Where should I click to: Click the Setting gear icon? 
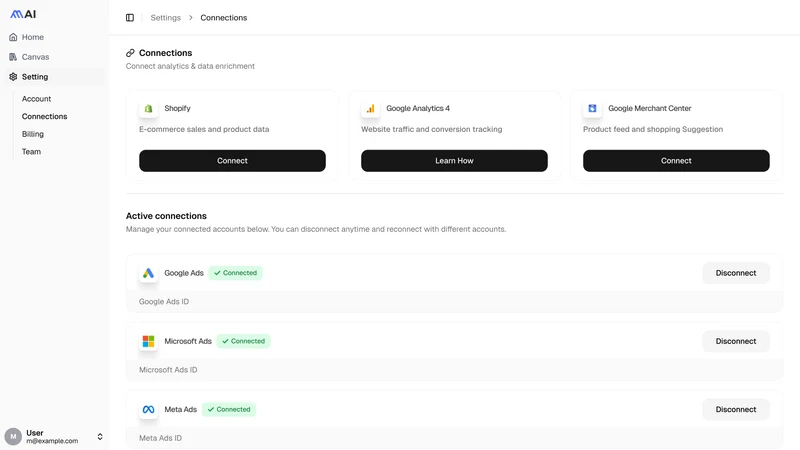[x=13, y=77]
